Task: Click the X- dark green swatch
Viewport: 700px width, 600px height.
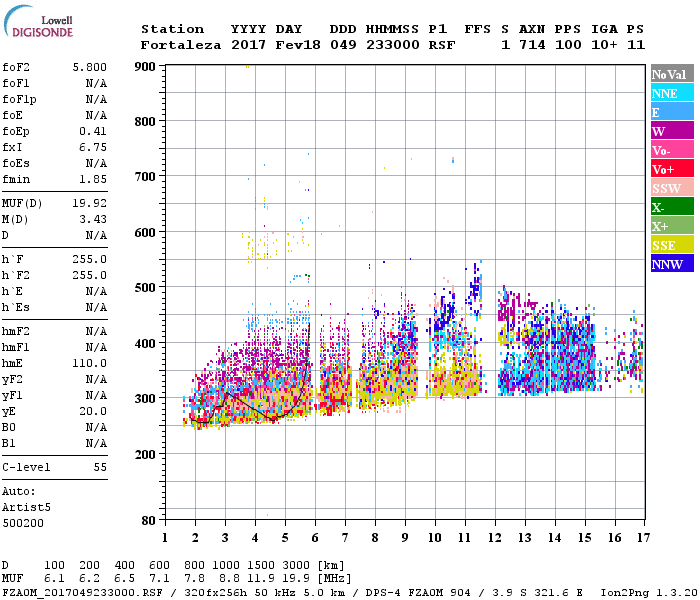Action: tap(672, 207)
